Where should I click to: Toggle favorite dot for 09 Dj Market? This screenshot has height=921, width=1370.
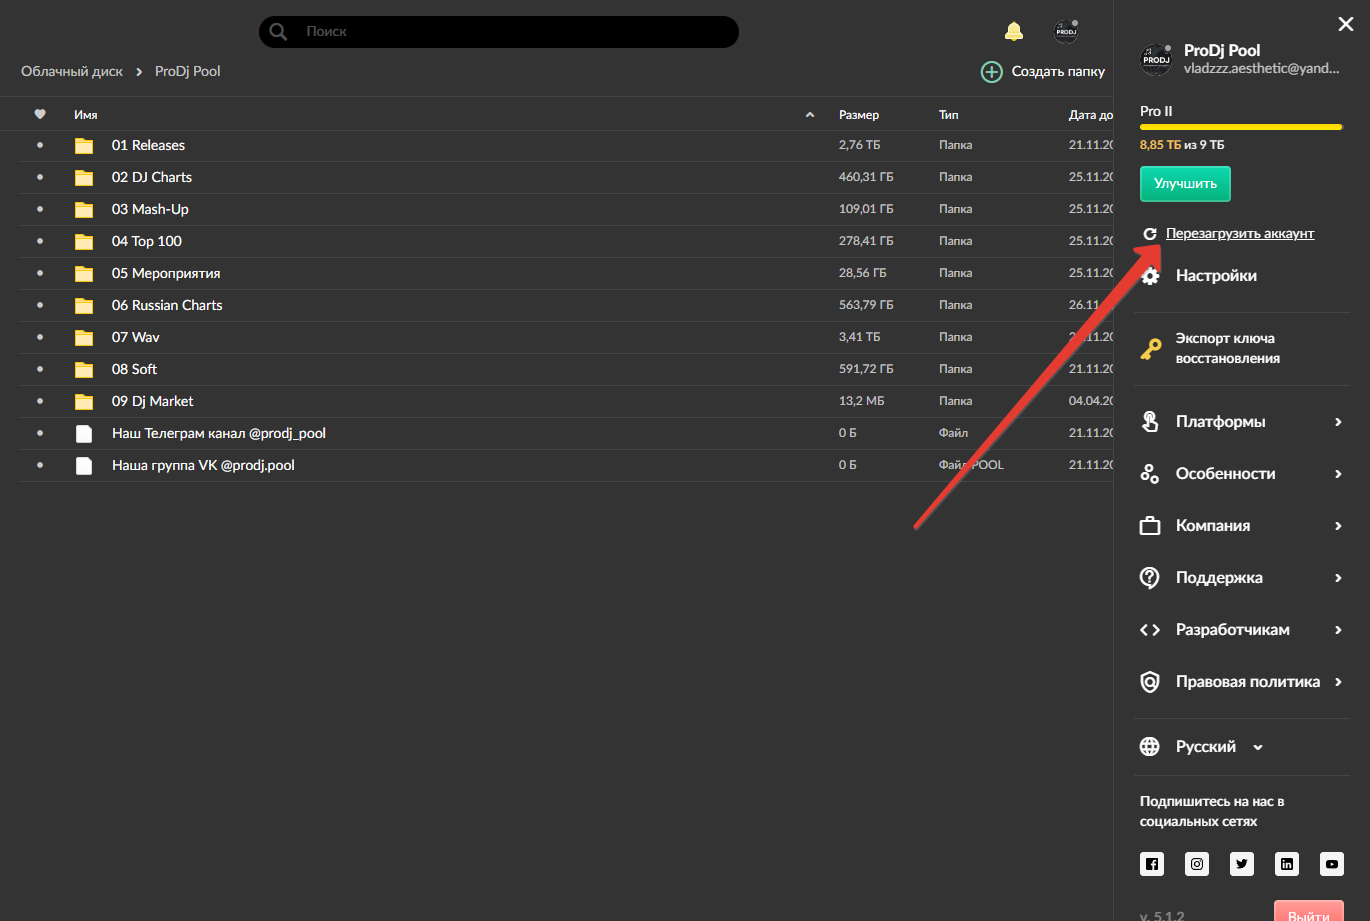40,401
